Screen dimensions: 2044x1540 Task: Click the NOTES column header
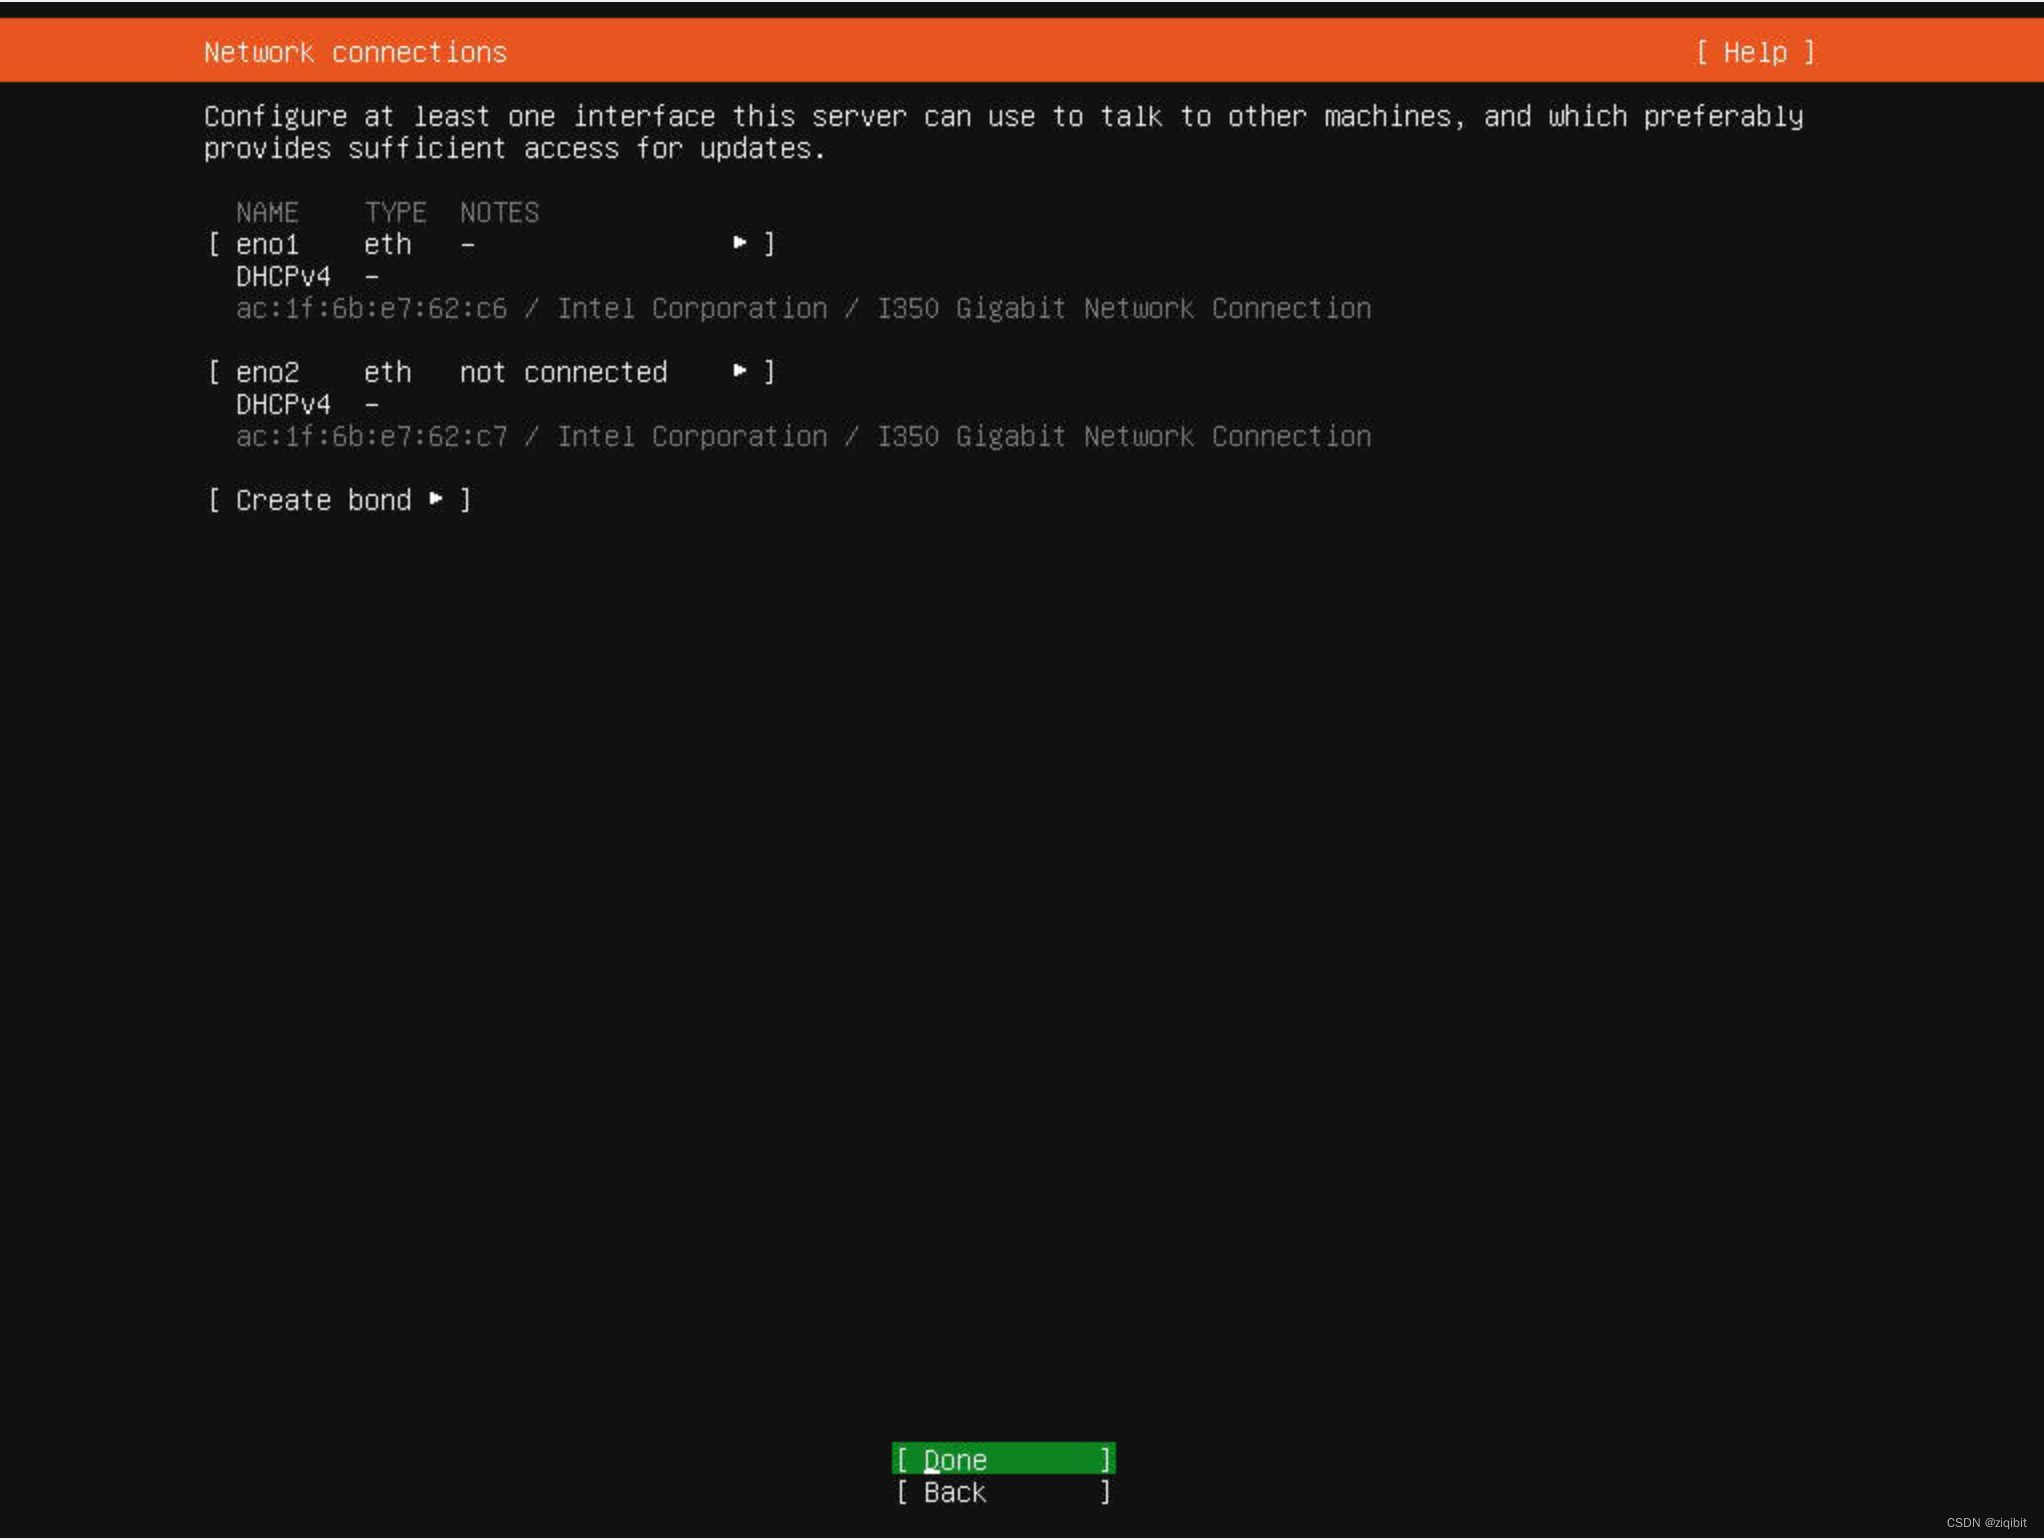(x=499, y=212)
